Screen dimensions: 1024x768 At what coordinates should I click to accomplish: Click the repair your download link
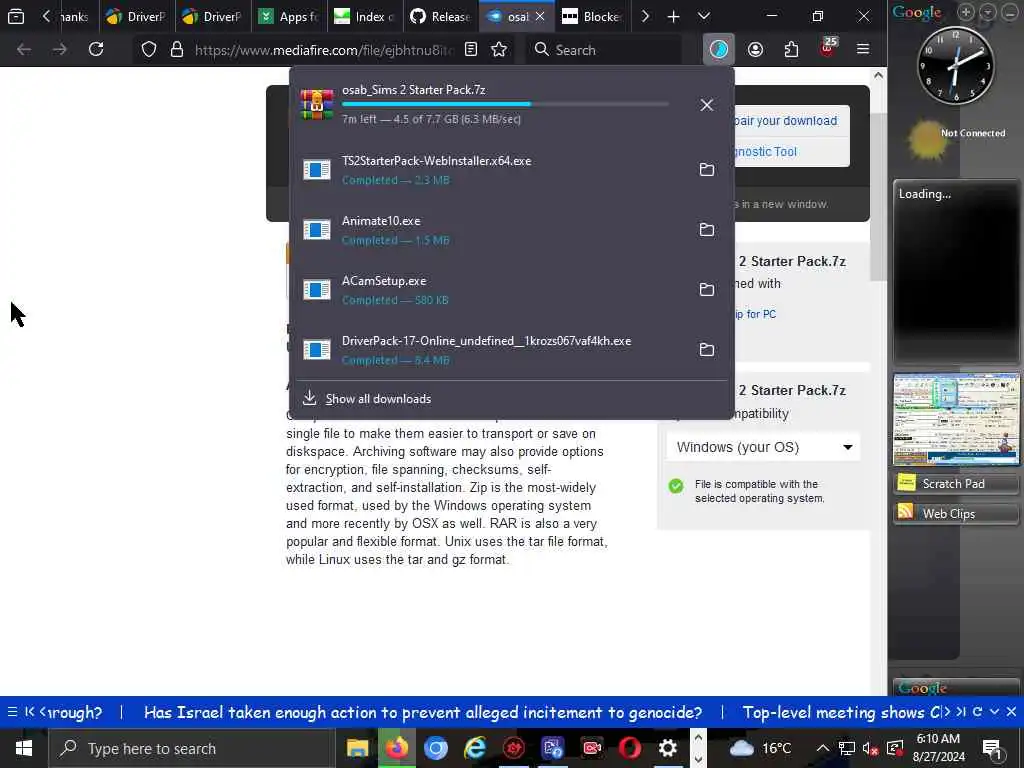tap(786, 121)
